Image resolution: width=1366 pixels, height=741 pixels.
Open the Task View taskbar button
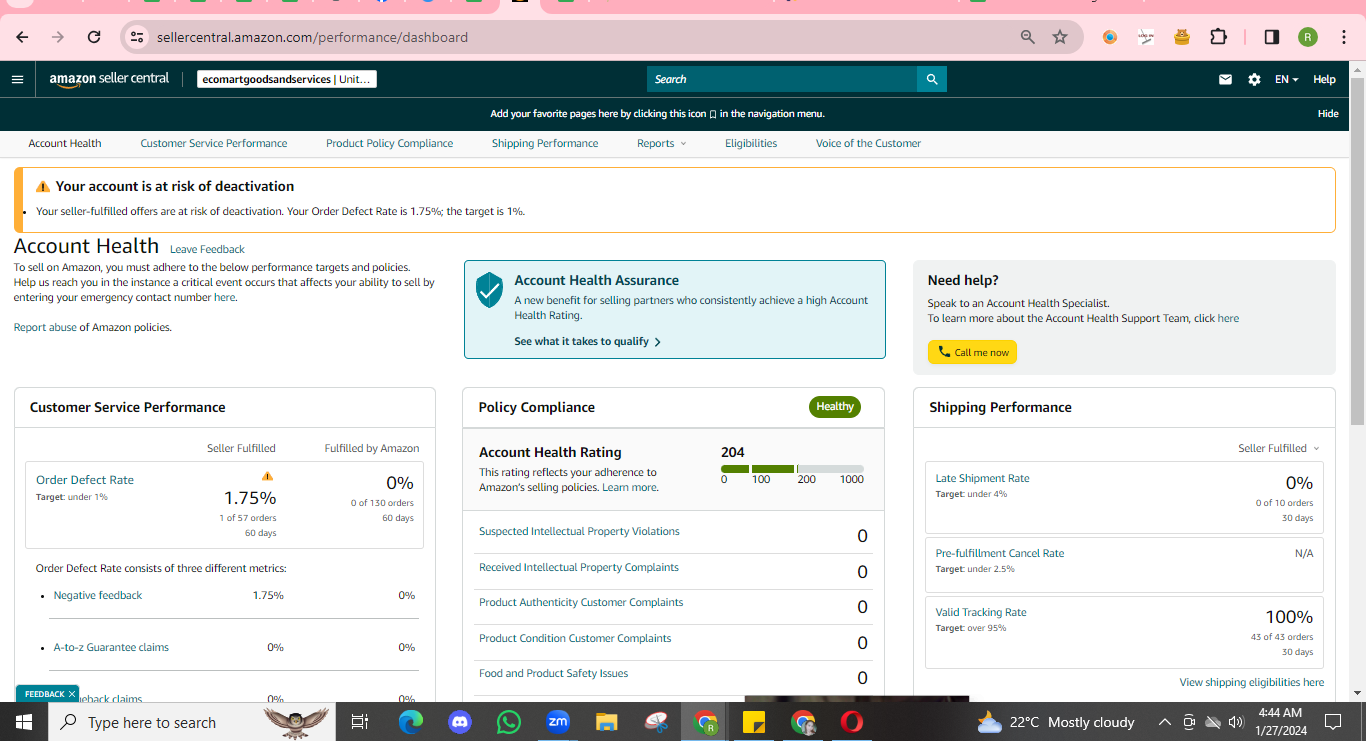tap(361, 722)
